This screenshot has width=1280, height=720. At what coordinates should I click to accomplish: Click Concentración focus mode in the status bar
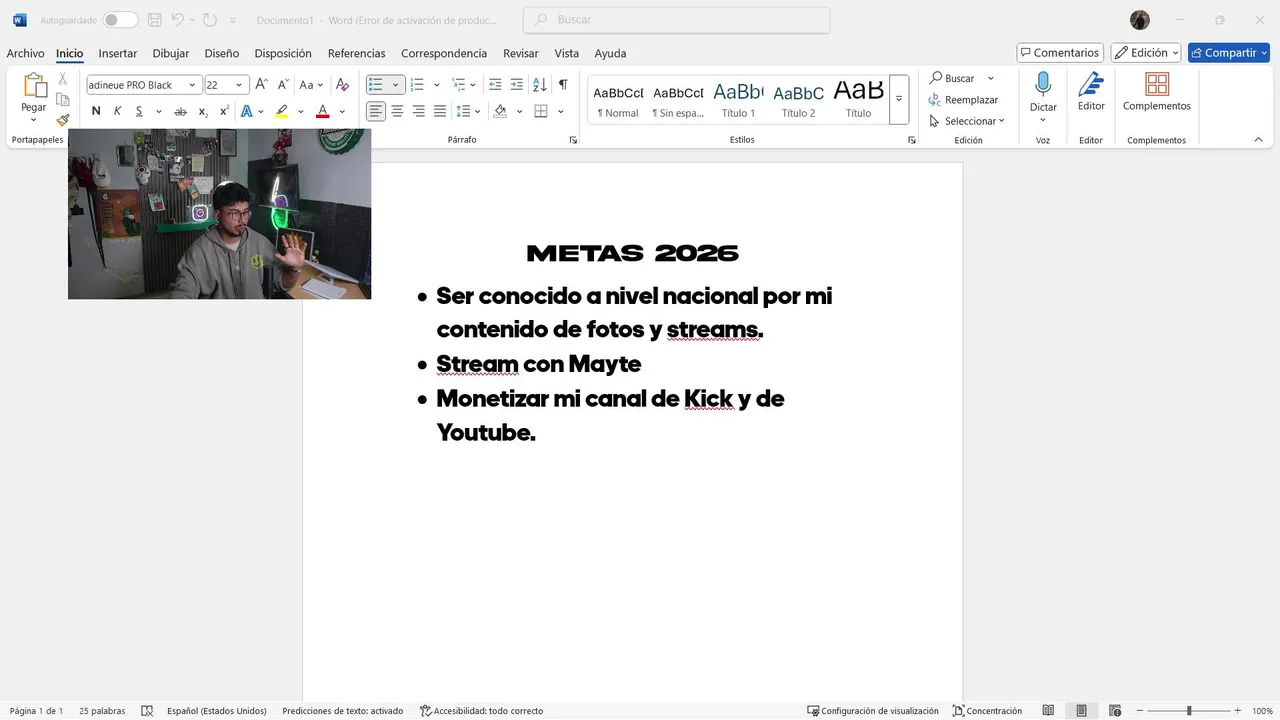[x=987, y=711]
